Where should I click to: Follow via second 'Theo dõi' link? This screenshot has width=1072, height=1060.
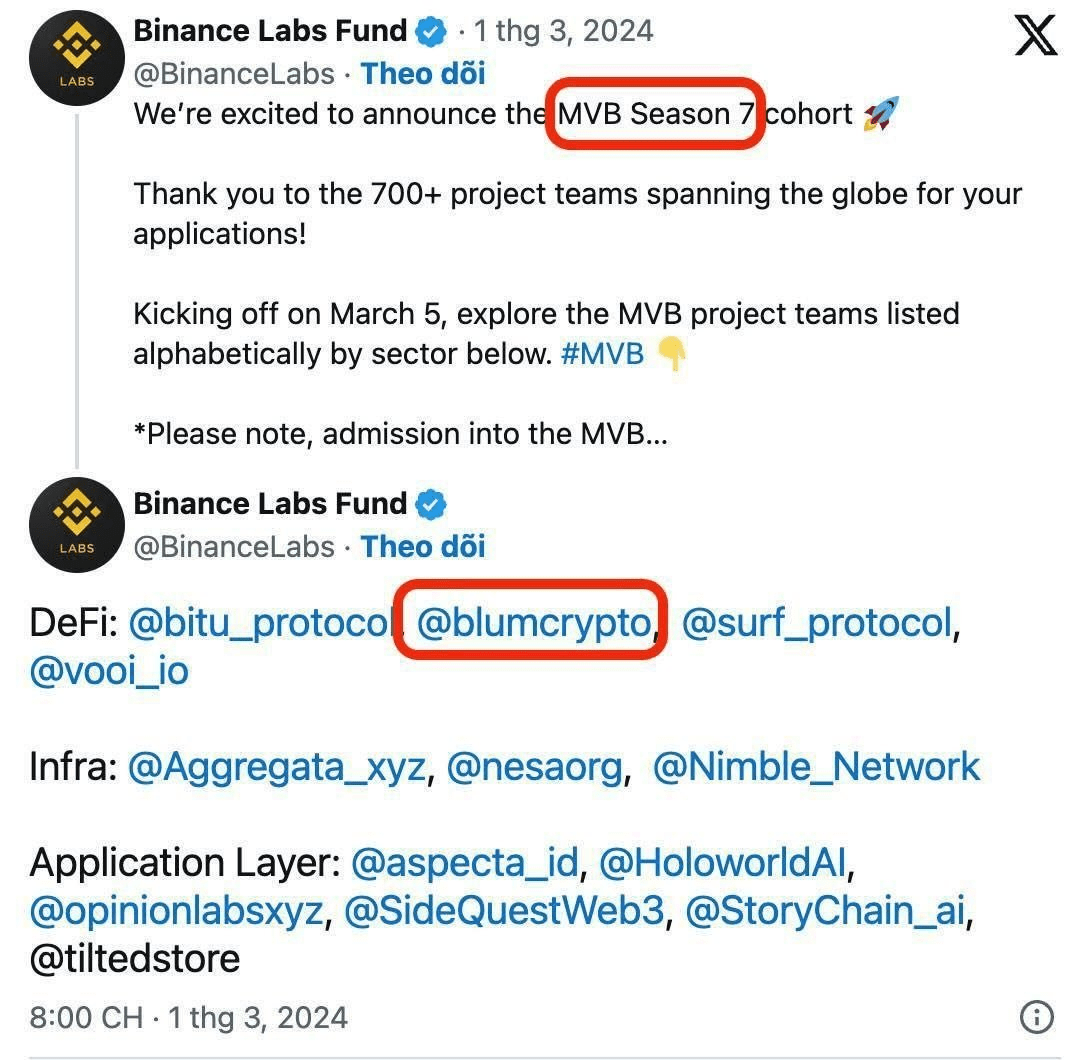423,546
